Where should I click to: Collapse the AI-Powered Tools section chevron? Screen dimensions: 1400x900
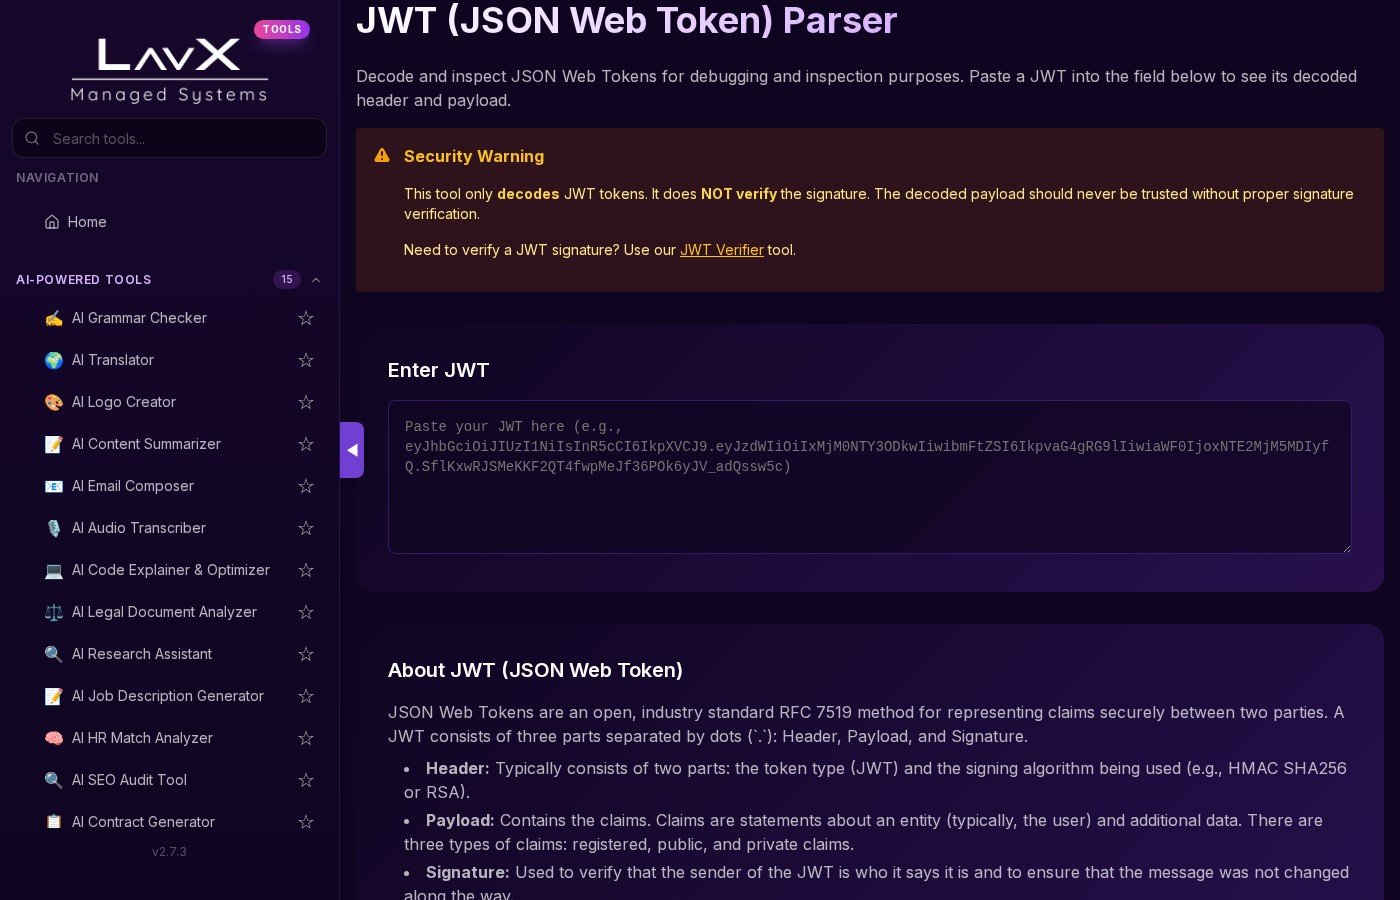click(316, 280)
